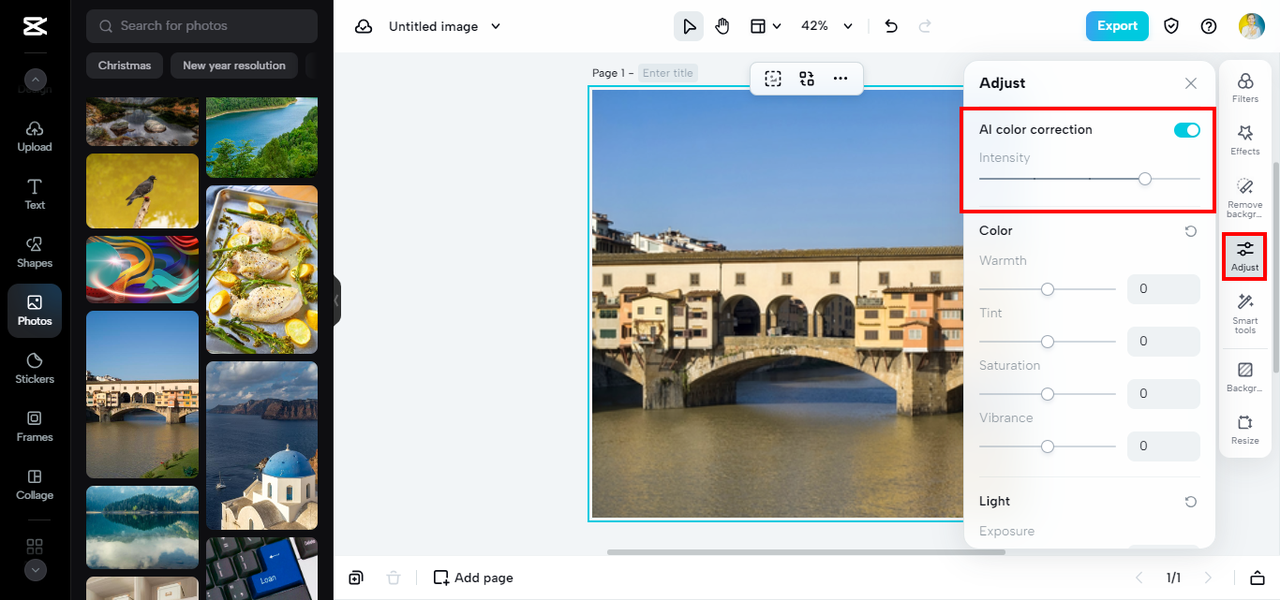The image size is (1280, 600).
Task: Open the Effects tool
Action: click(1245, 140)
